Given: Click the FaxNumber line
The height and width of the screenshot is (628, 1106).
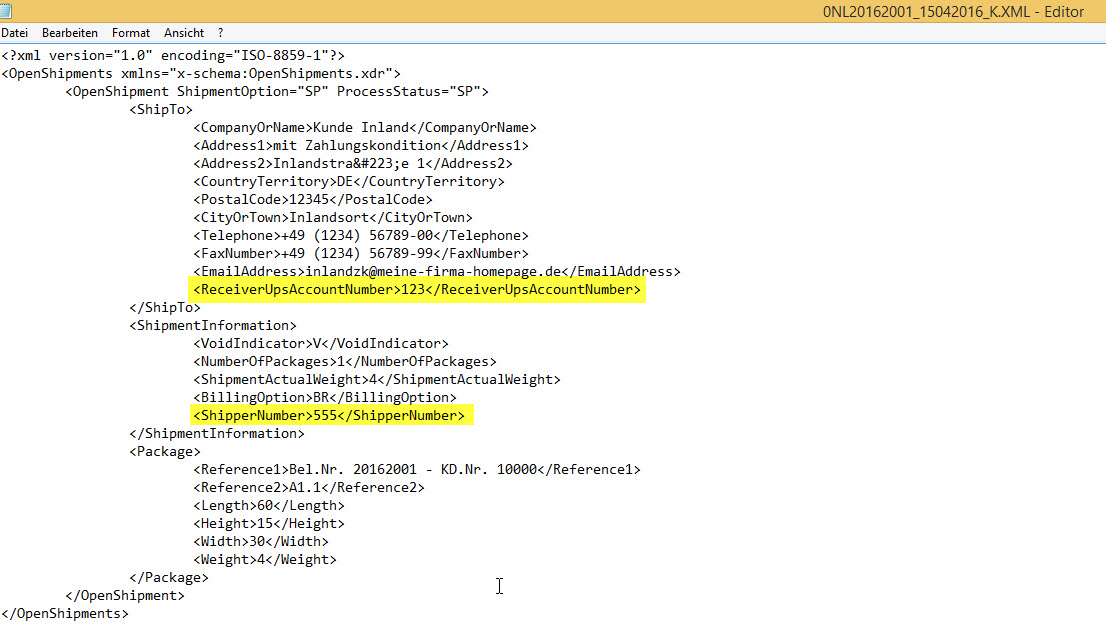Looking at the screenshot, I should [x=361, y=254].
